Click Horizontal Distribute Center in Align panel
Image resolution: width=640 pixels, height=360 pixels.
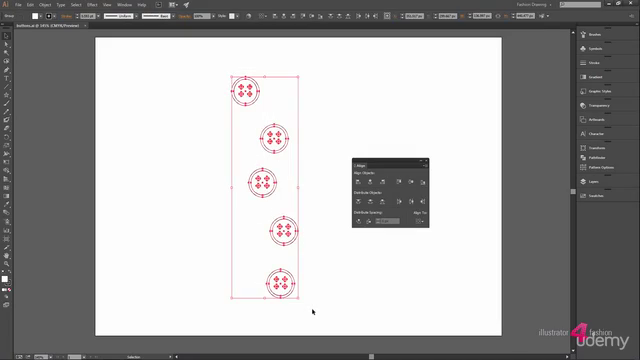point(411,201)
